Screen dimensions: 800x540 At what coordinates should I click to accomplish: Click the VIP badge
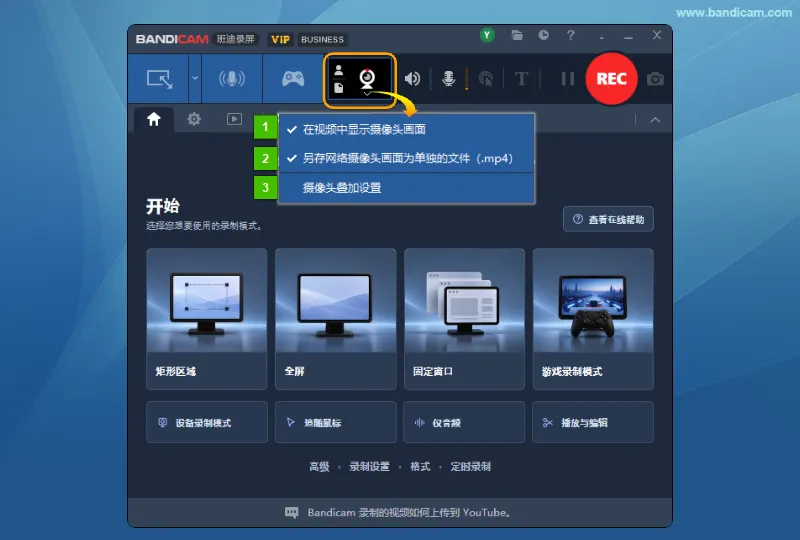pos(280,39)
